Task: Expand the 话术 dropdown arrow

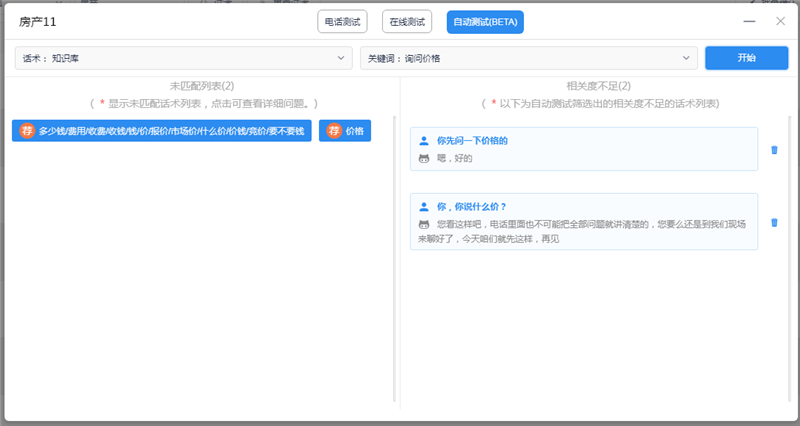Action: click(x=342, y=58)
